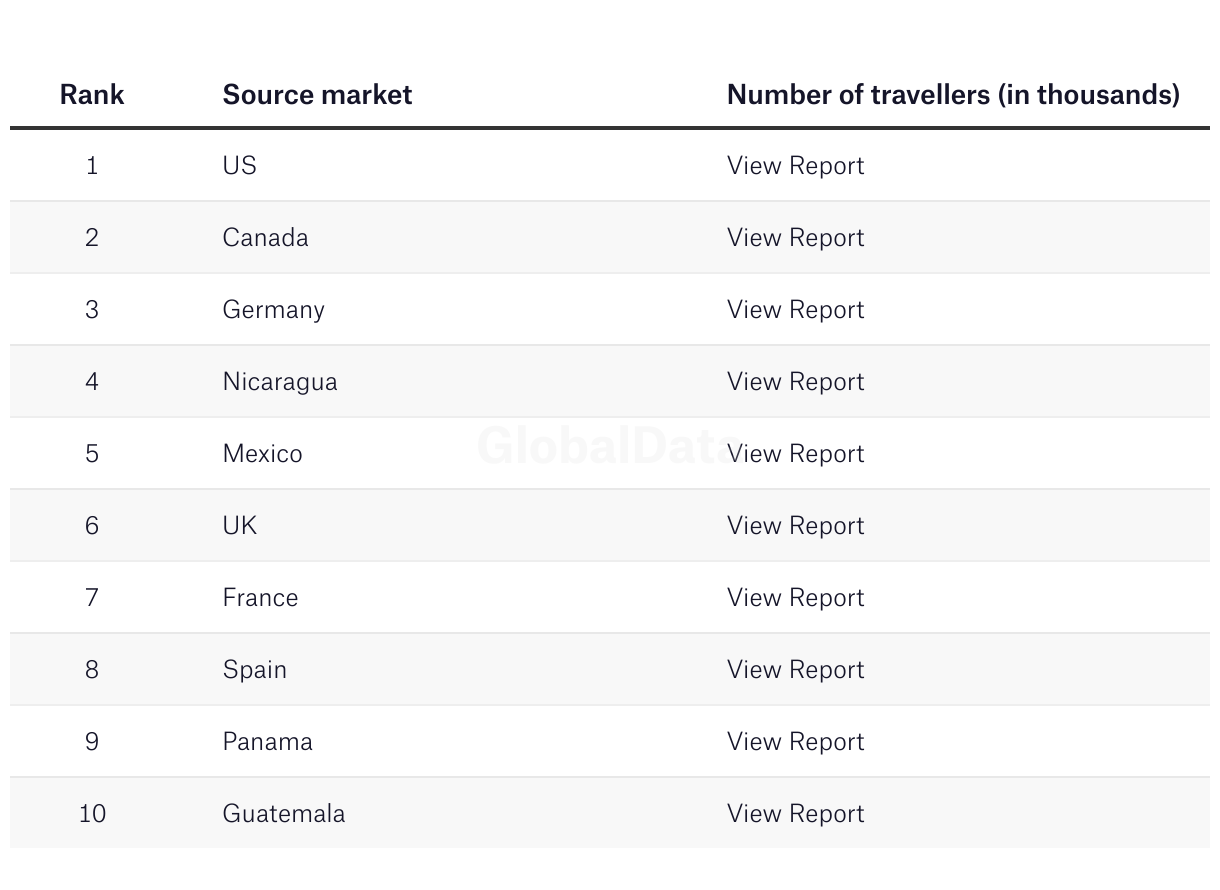Select the rank 10 cell
This screenshot has width=1220, height=890.
point(92,813)
